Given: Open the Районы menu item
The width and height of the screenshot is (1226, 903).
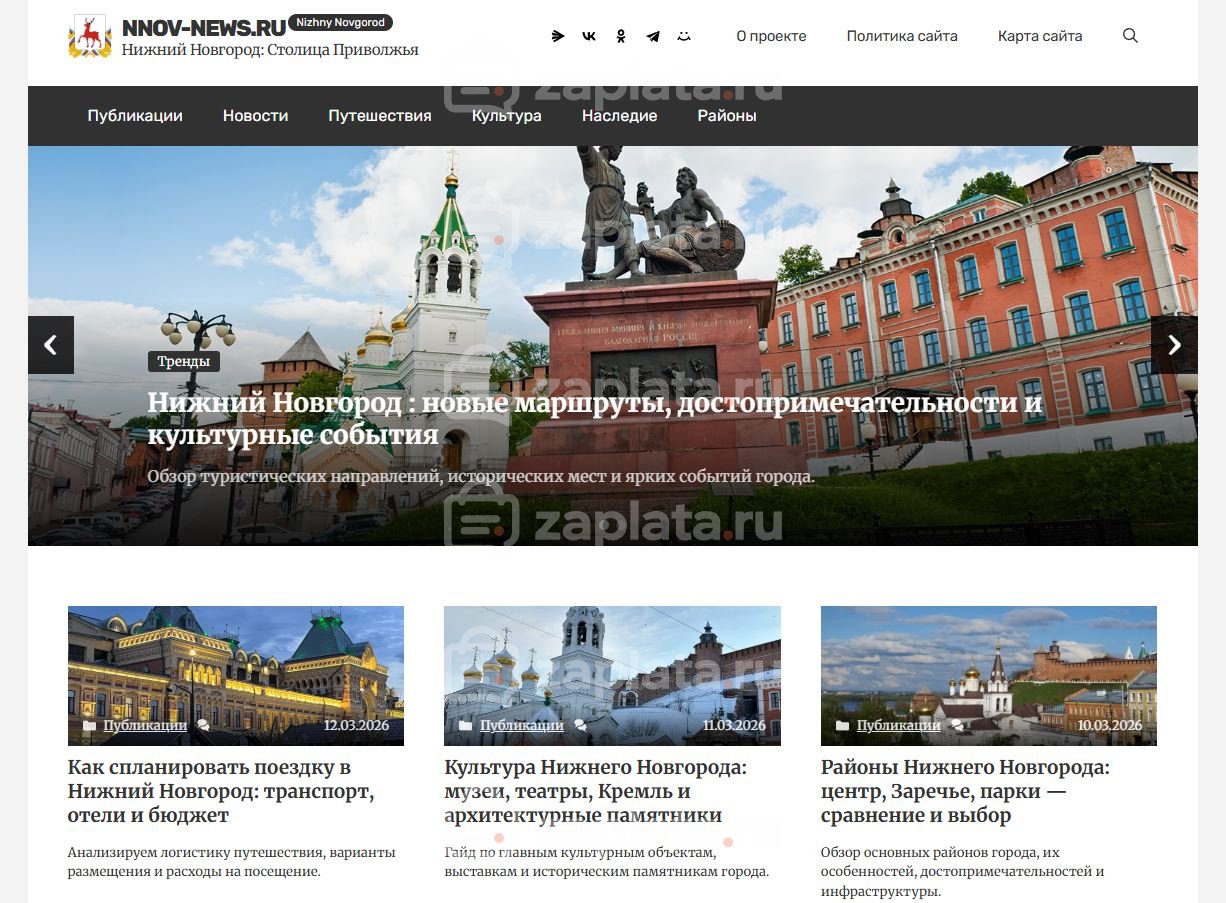Looking at the screenshot, I should point(727,116).
